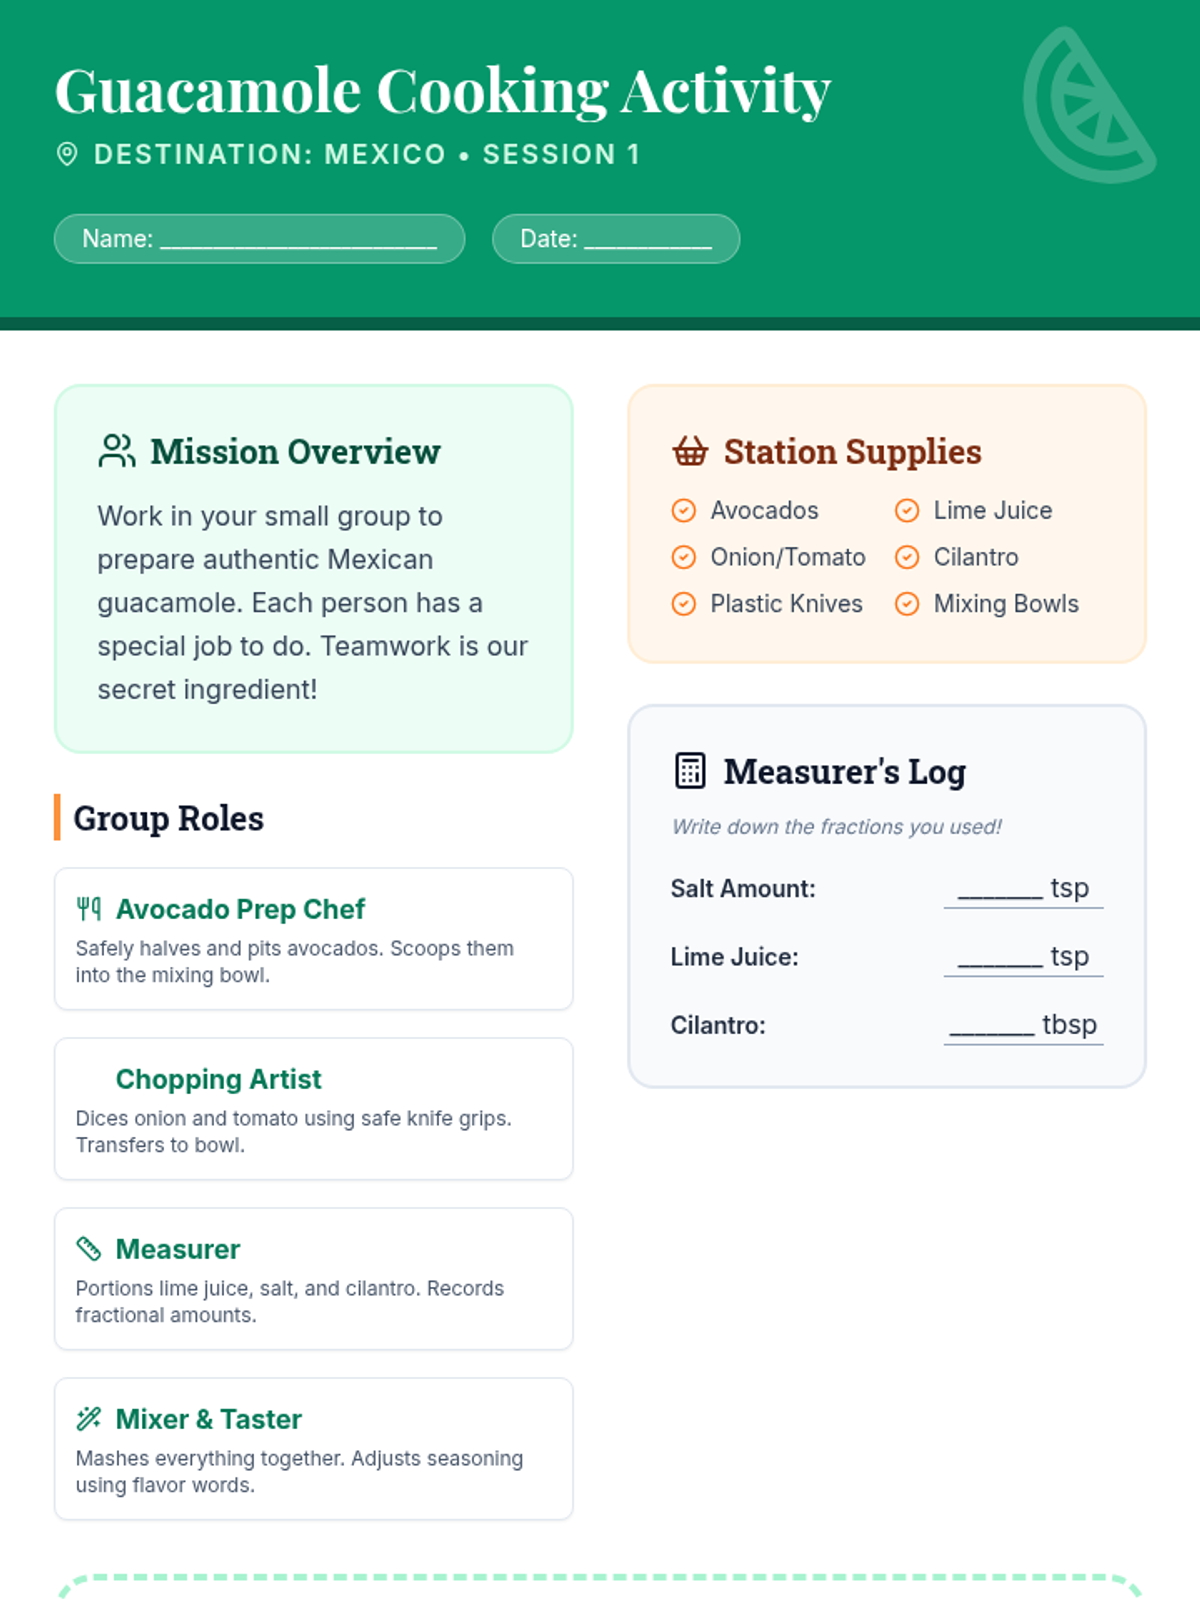Click the calculator icon beside Measurer's Log
This screenshot has width=1200, height=1600.
690,771
